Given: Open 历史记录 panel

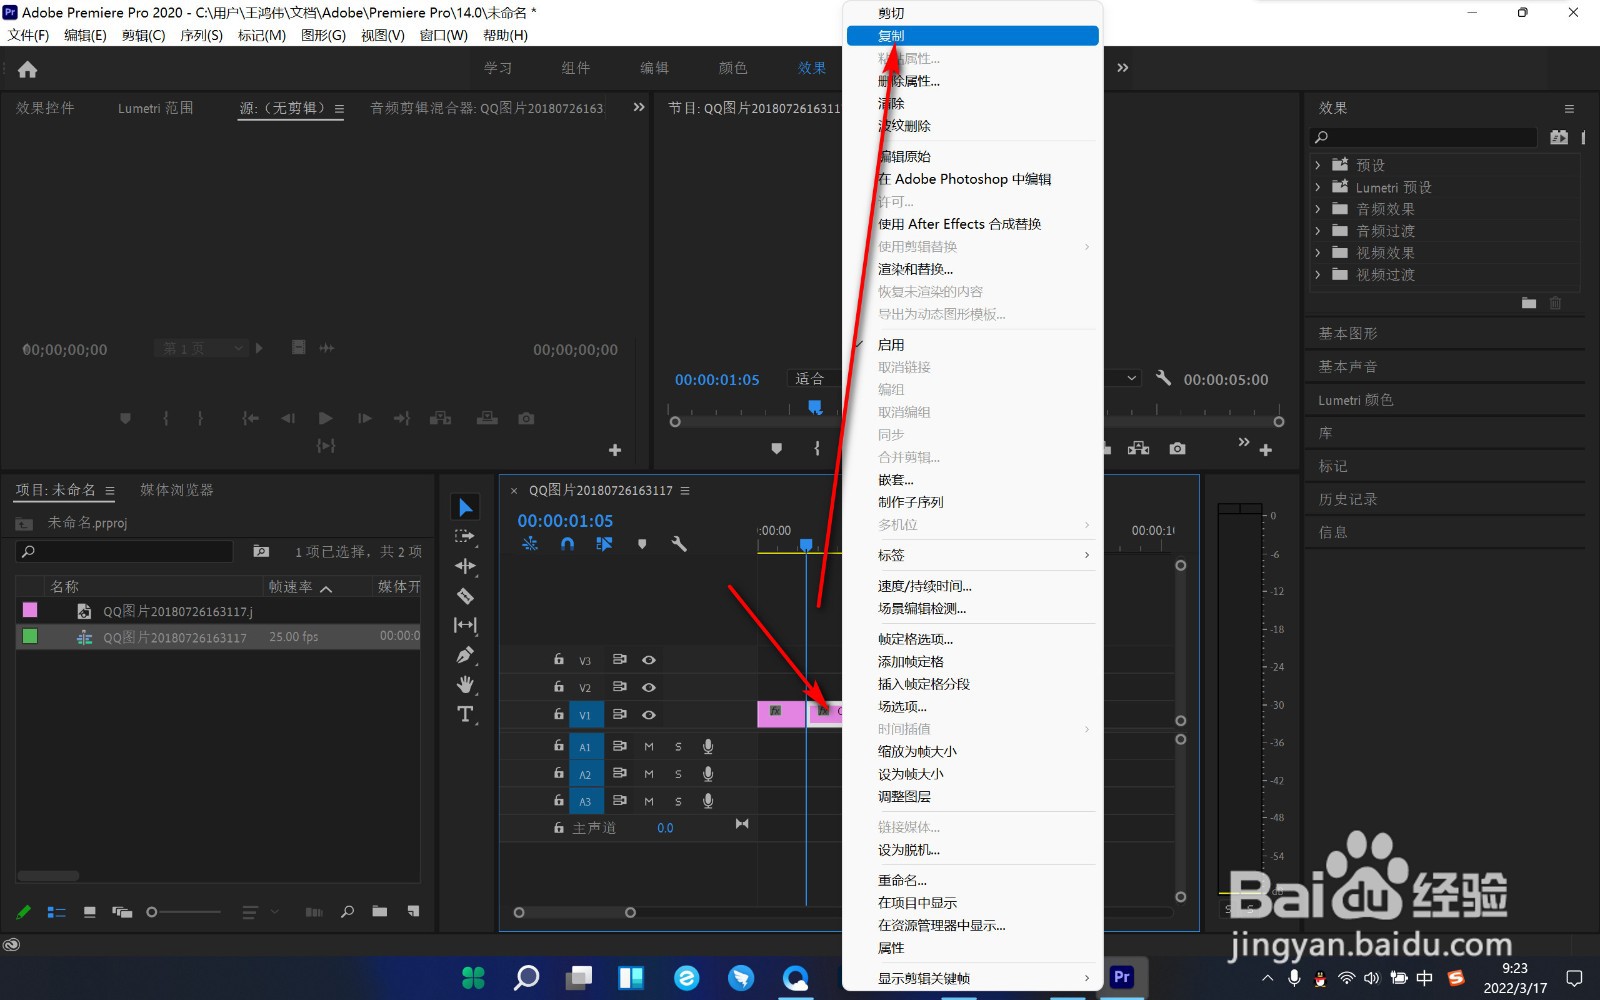Looking at the screenshot, I should coord(1348,499).
